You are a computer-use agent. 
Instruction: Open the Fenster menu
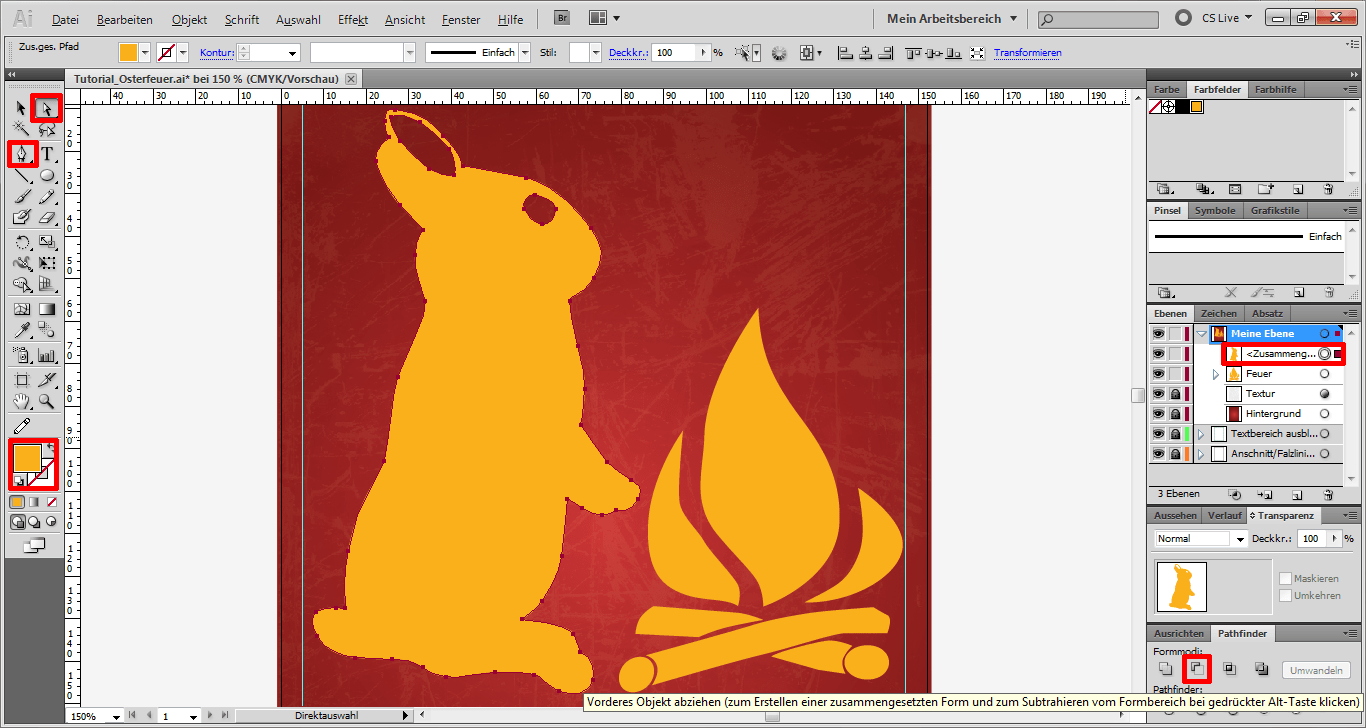coord(459,19)
